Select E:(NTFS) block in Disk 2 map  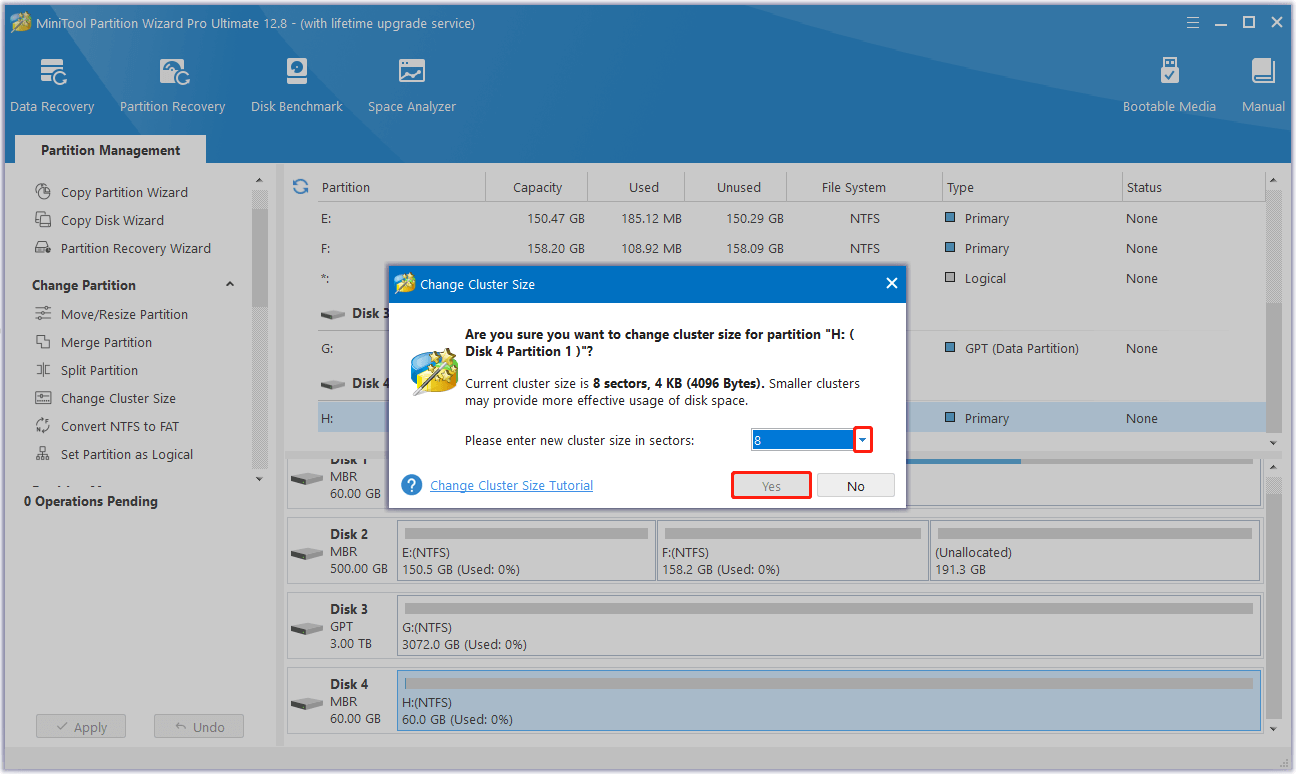coord(526,550)
